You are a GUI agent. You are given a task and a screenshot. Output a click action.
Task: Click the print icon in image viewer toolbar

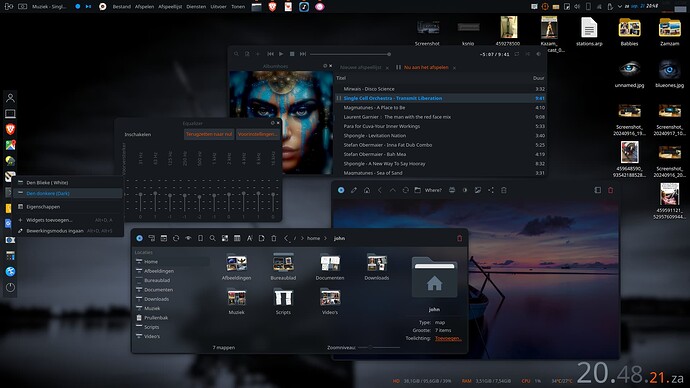click(452, 190)
